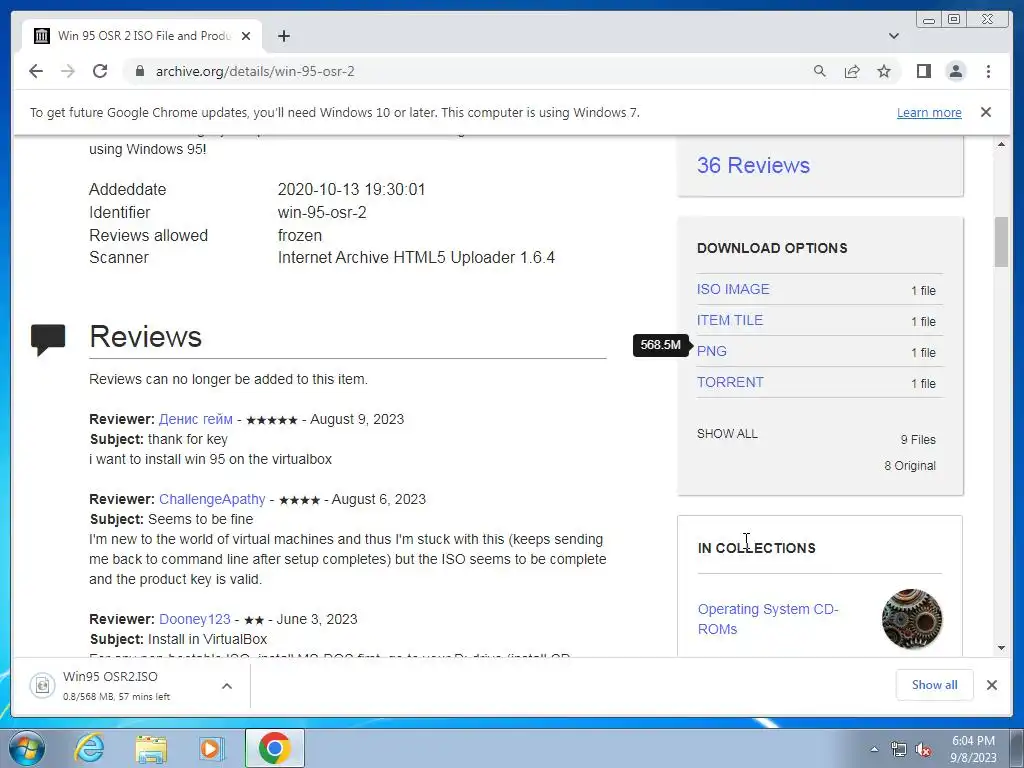Click the Addeddate value 2020-10-13 19:30:01

point(351,189)
